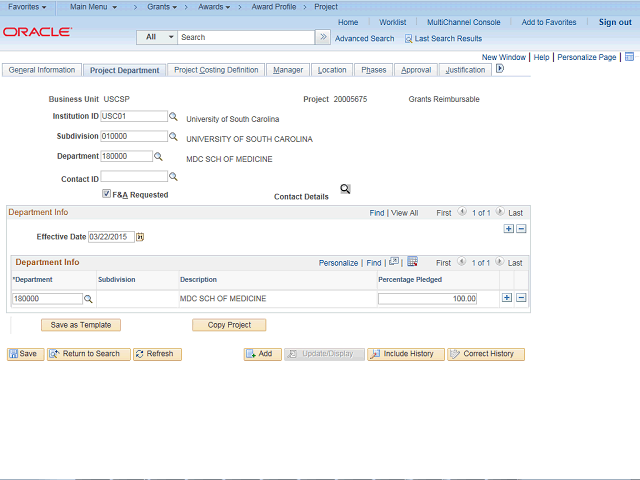
Task: Switch to General Information tab
Action: point(42,70)
